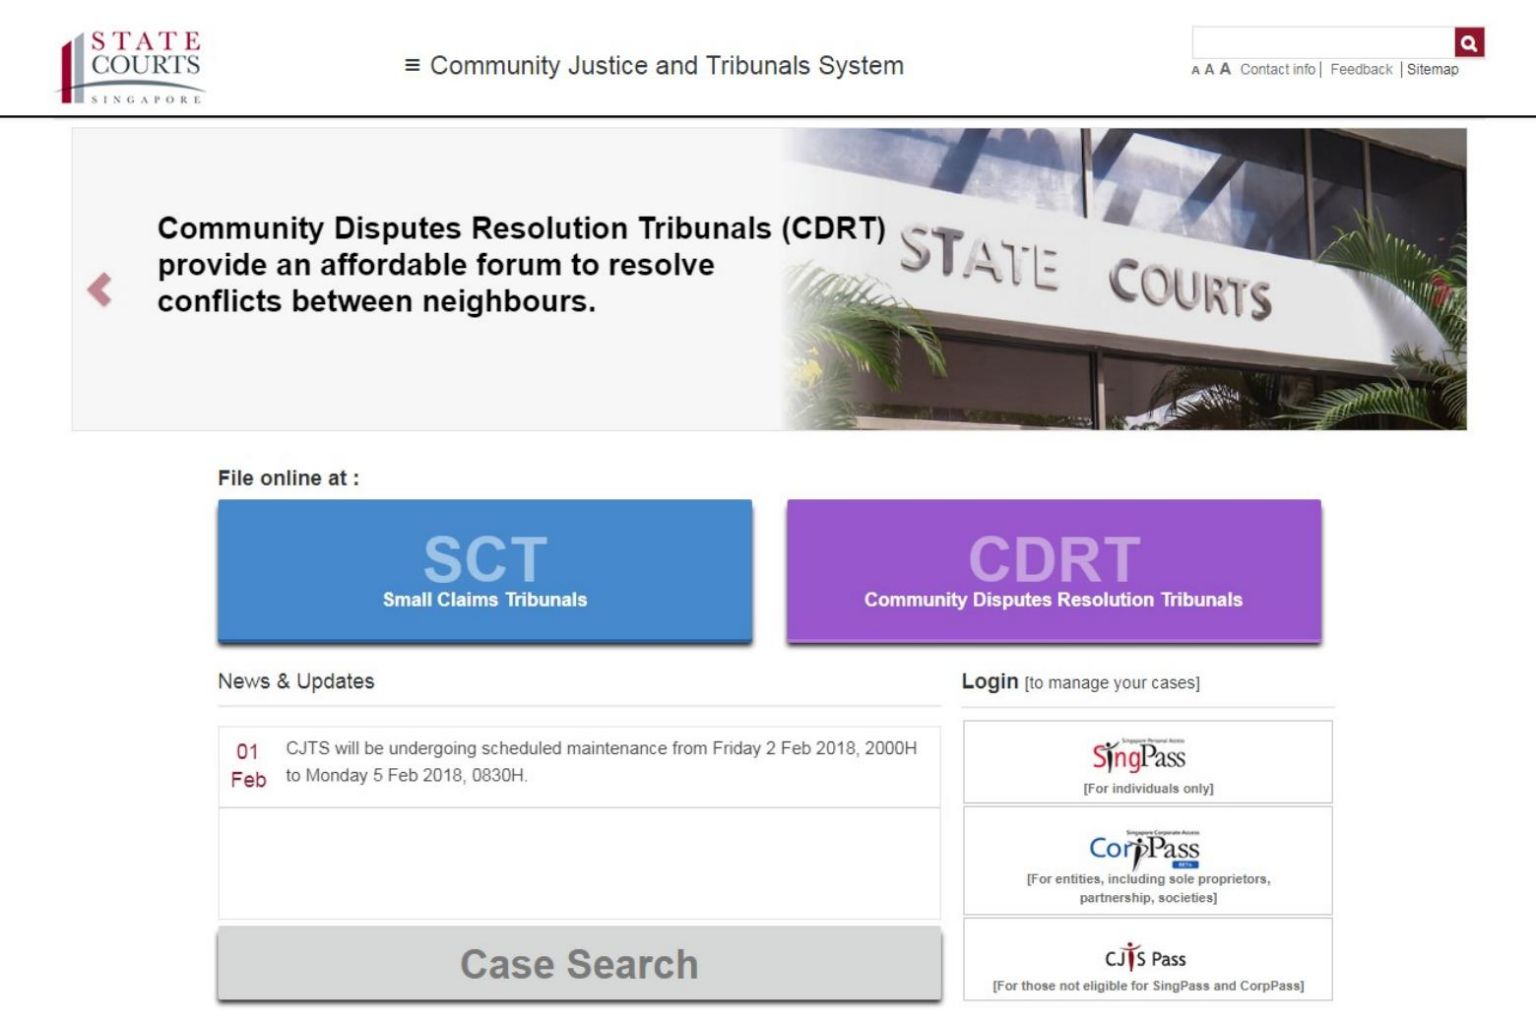
Task: Click the red search magnifier icon
Action: pyautogui.click(x=1468, y=42)
